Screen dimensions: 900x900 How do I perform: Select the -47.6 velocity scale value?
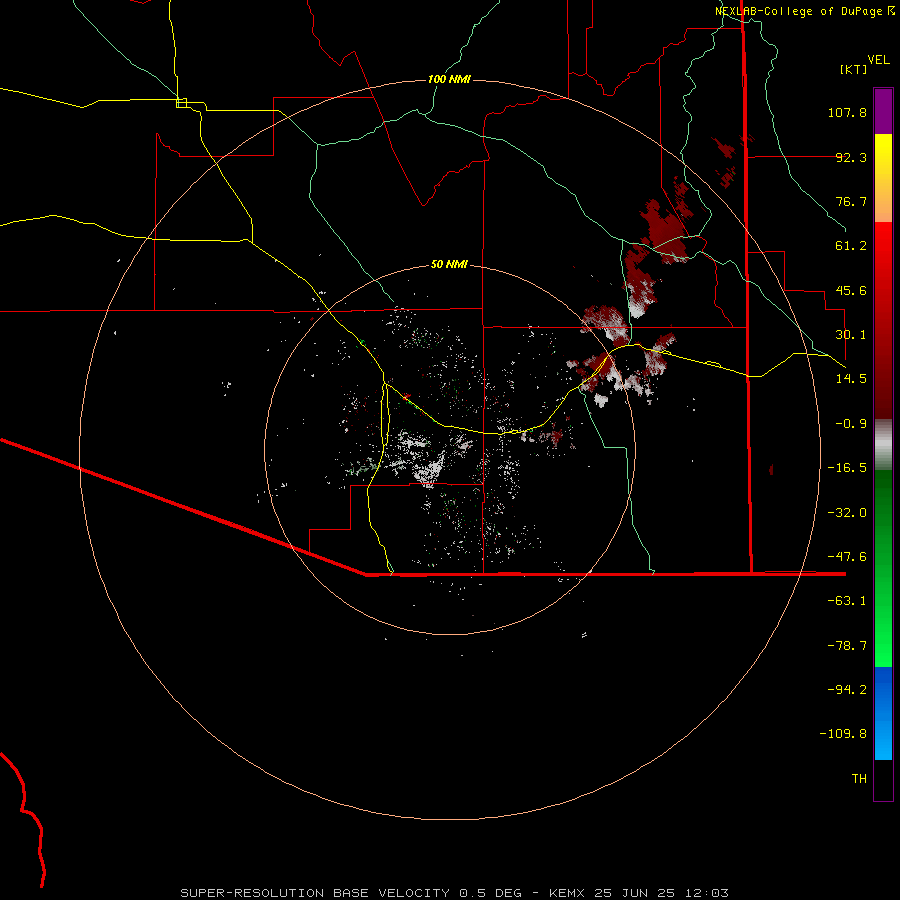pos(847,557)
